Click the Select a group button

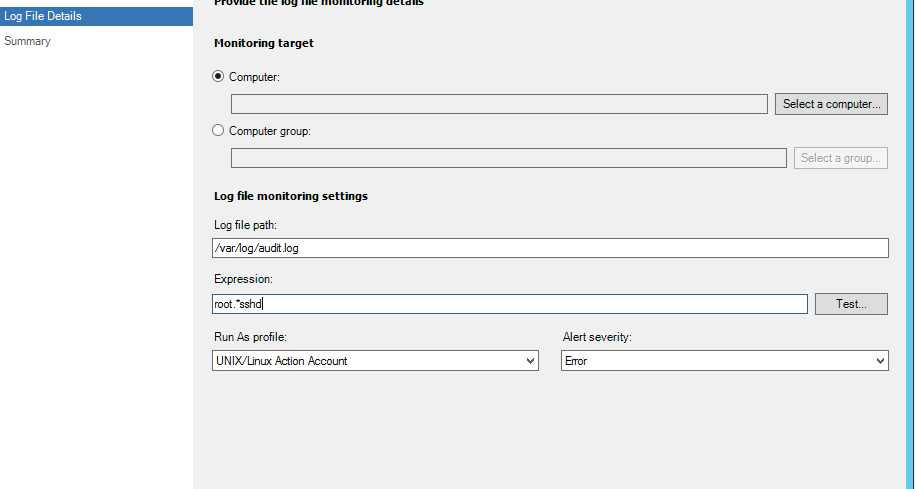841,158
